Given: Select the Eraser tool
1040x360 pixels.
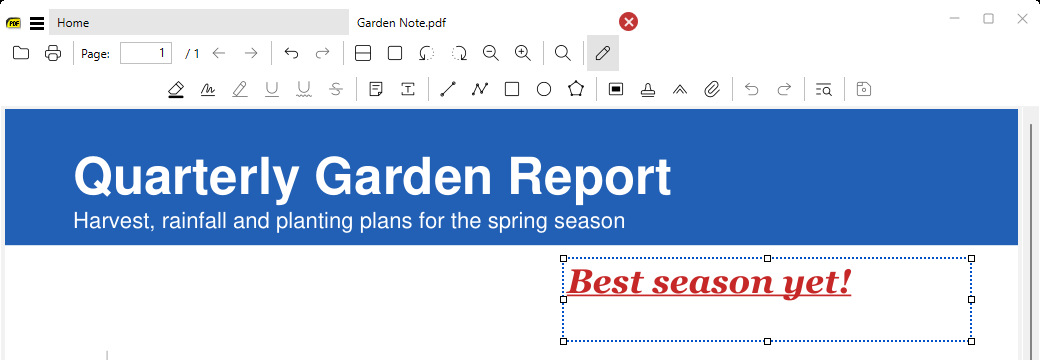Looking at the screenshot, I should (175, 90).
